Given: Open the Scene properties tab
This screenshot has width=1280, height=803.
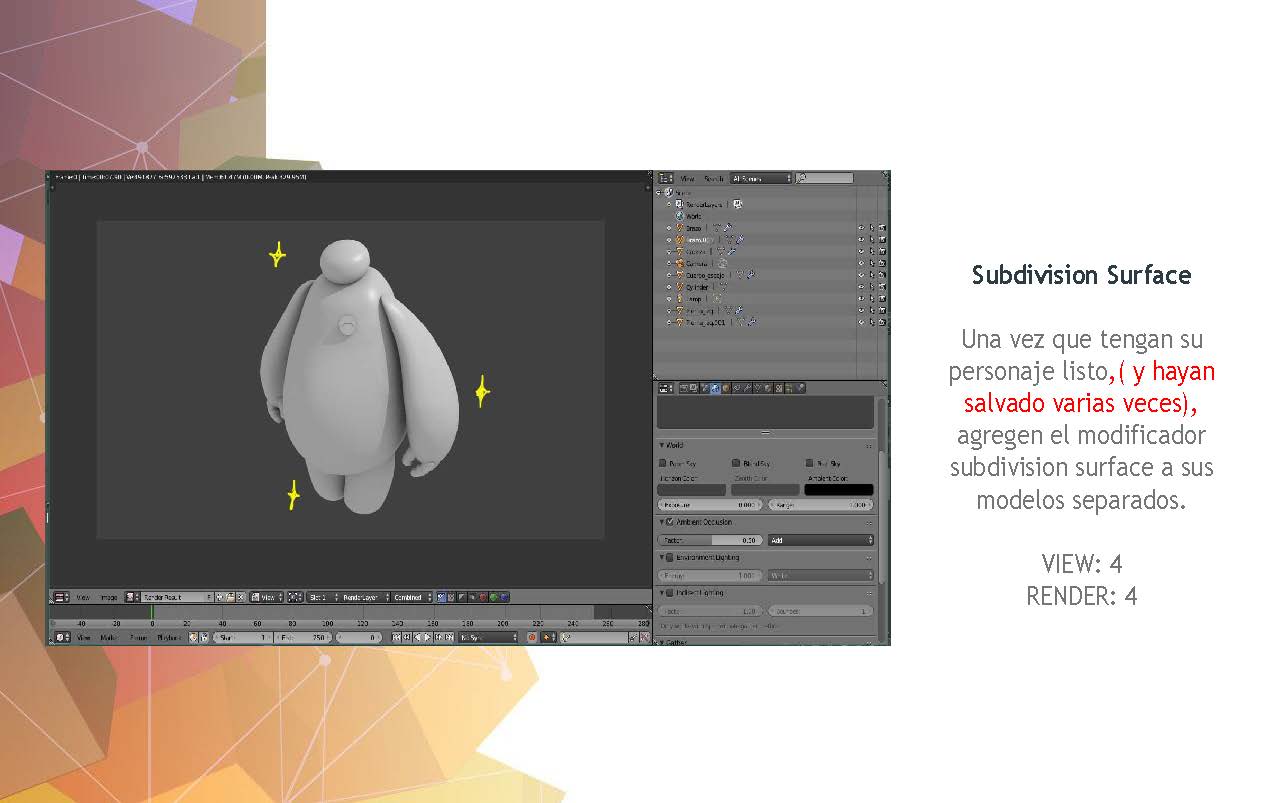Looking at the screenshot, I should tap(704, 388).
